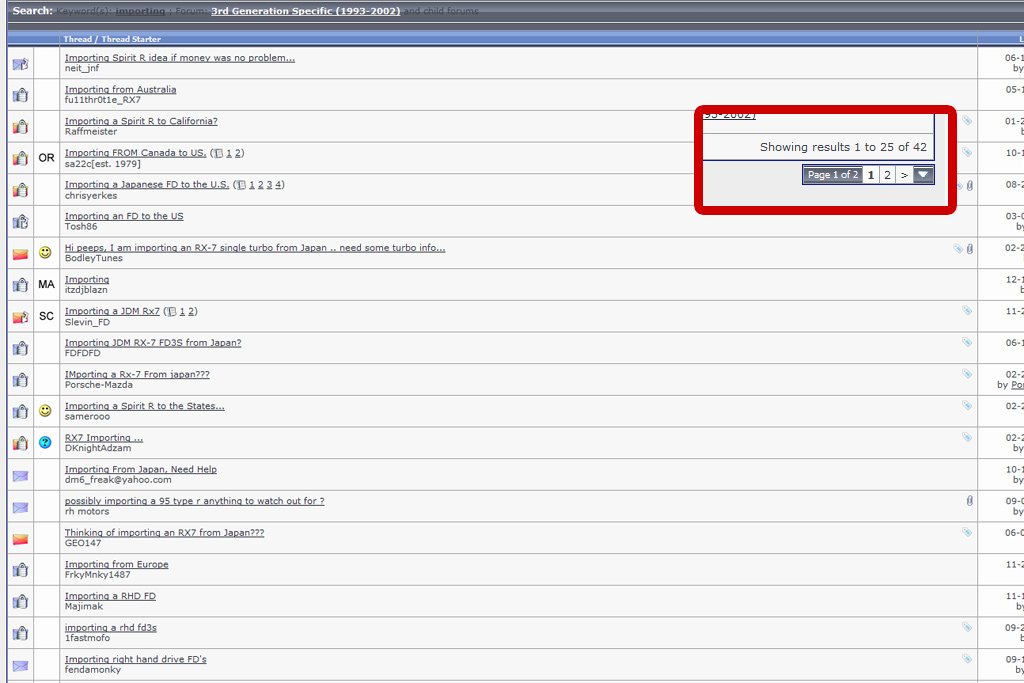Viewport: 1024px width, 683px height.
Task: Sort by the 'Thread / Thread Starter' column header
Action: point(112,39)
